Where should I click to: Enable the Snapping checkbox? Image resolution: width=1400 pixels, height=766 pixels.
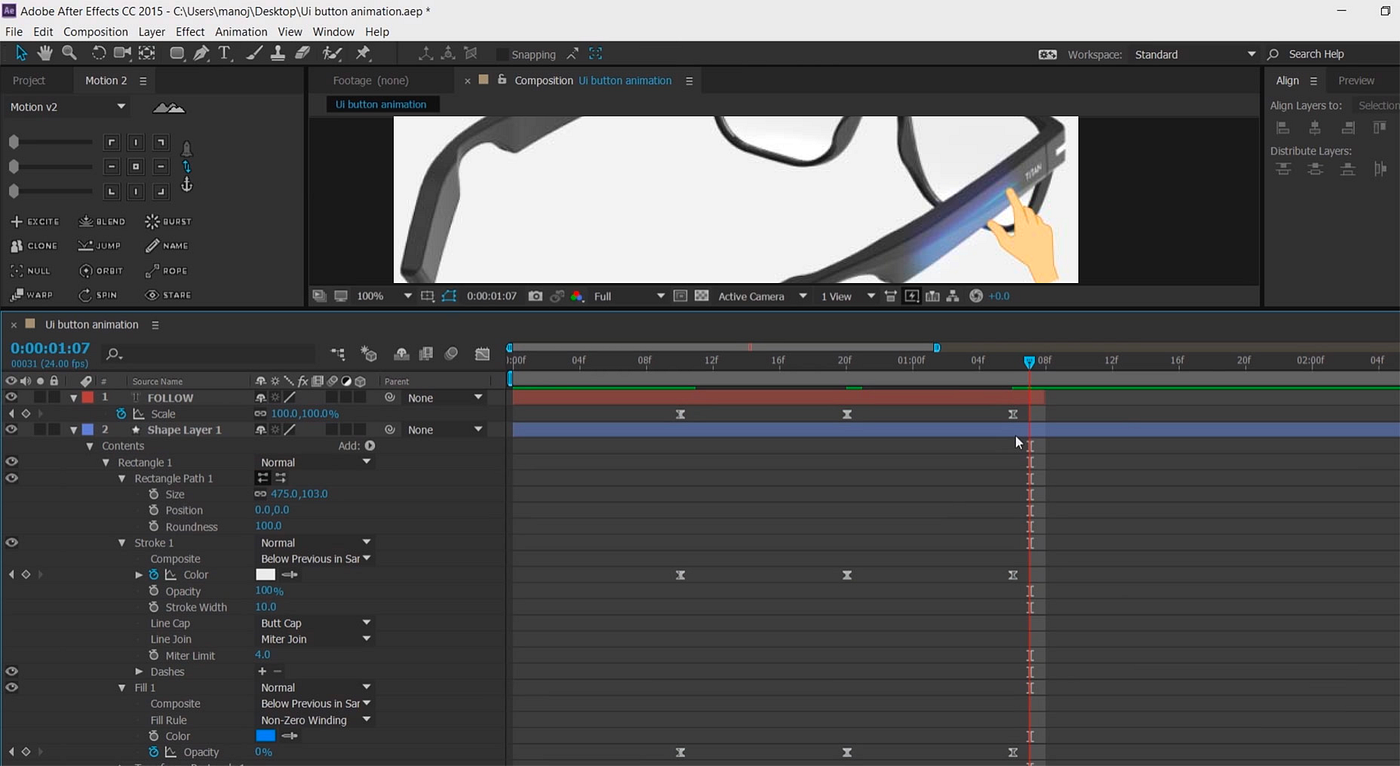pyautogui.click(x=502, y=54)
